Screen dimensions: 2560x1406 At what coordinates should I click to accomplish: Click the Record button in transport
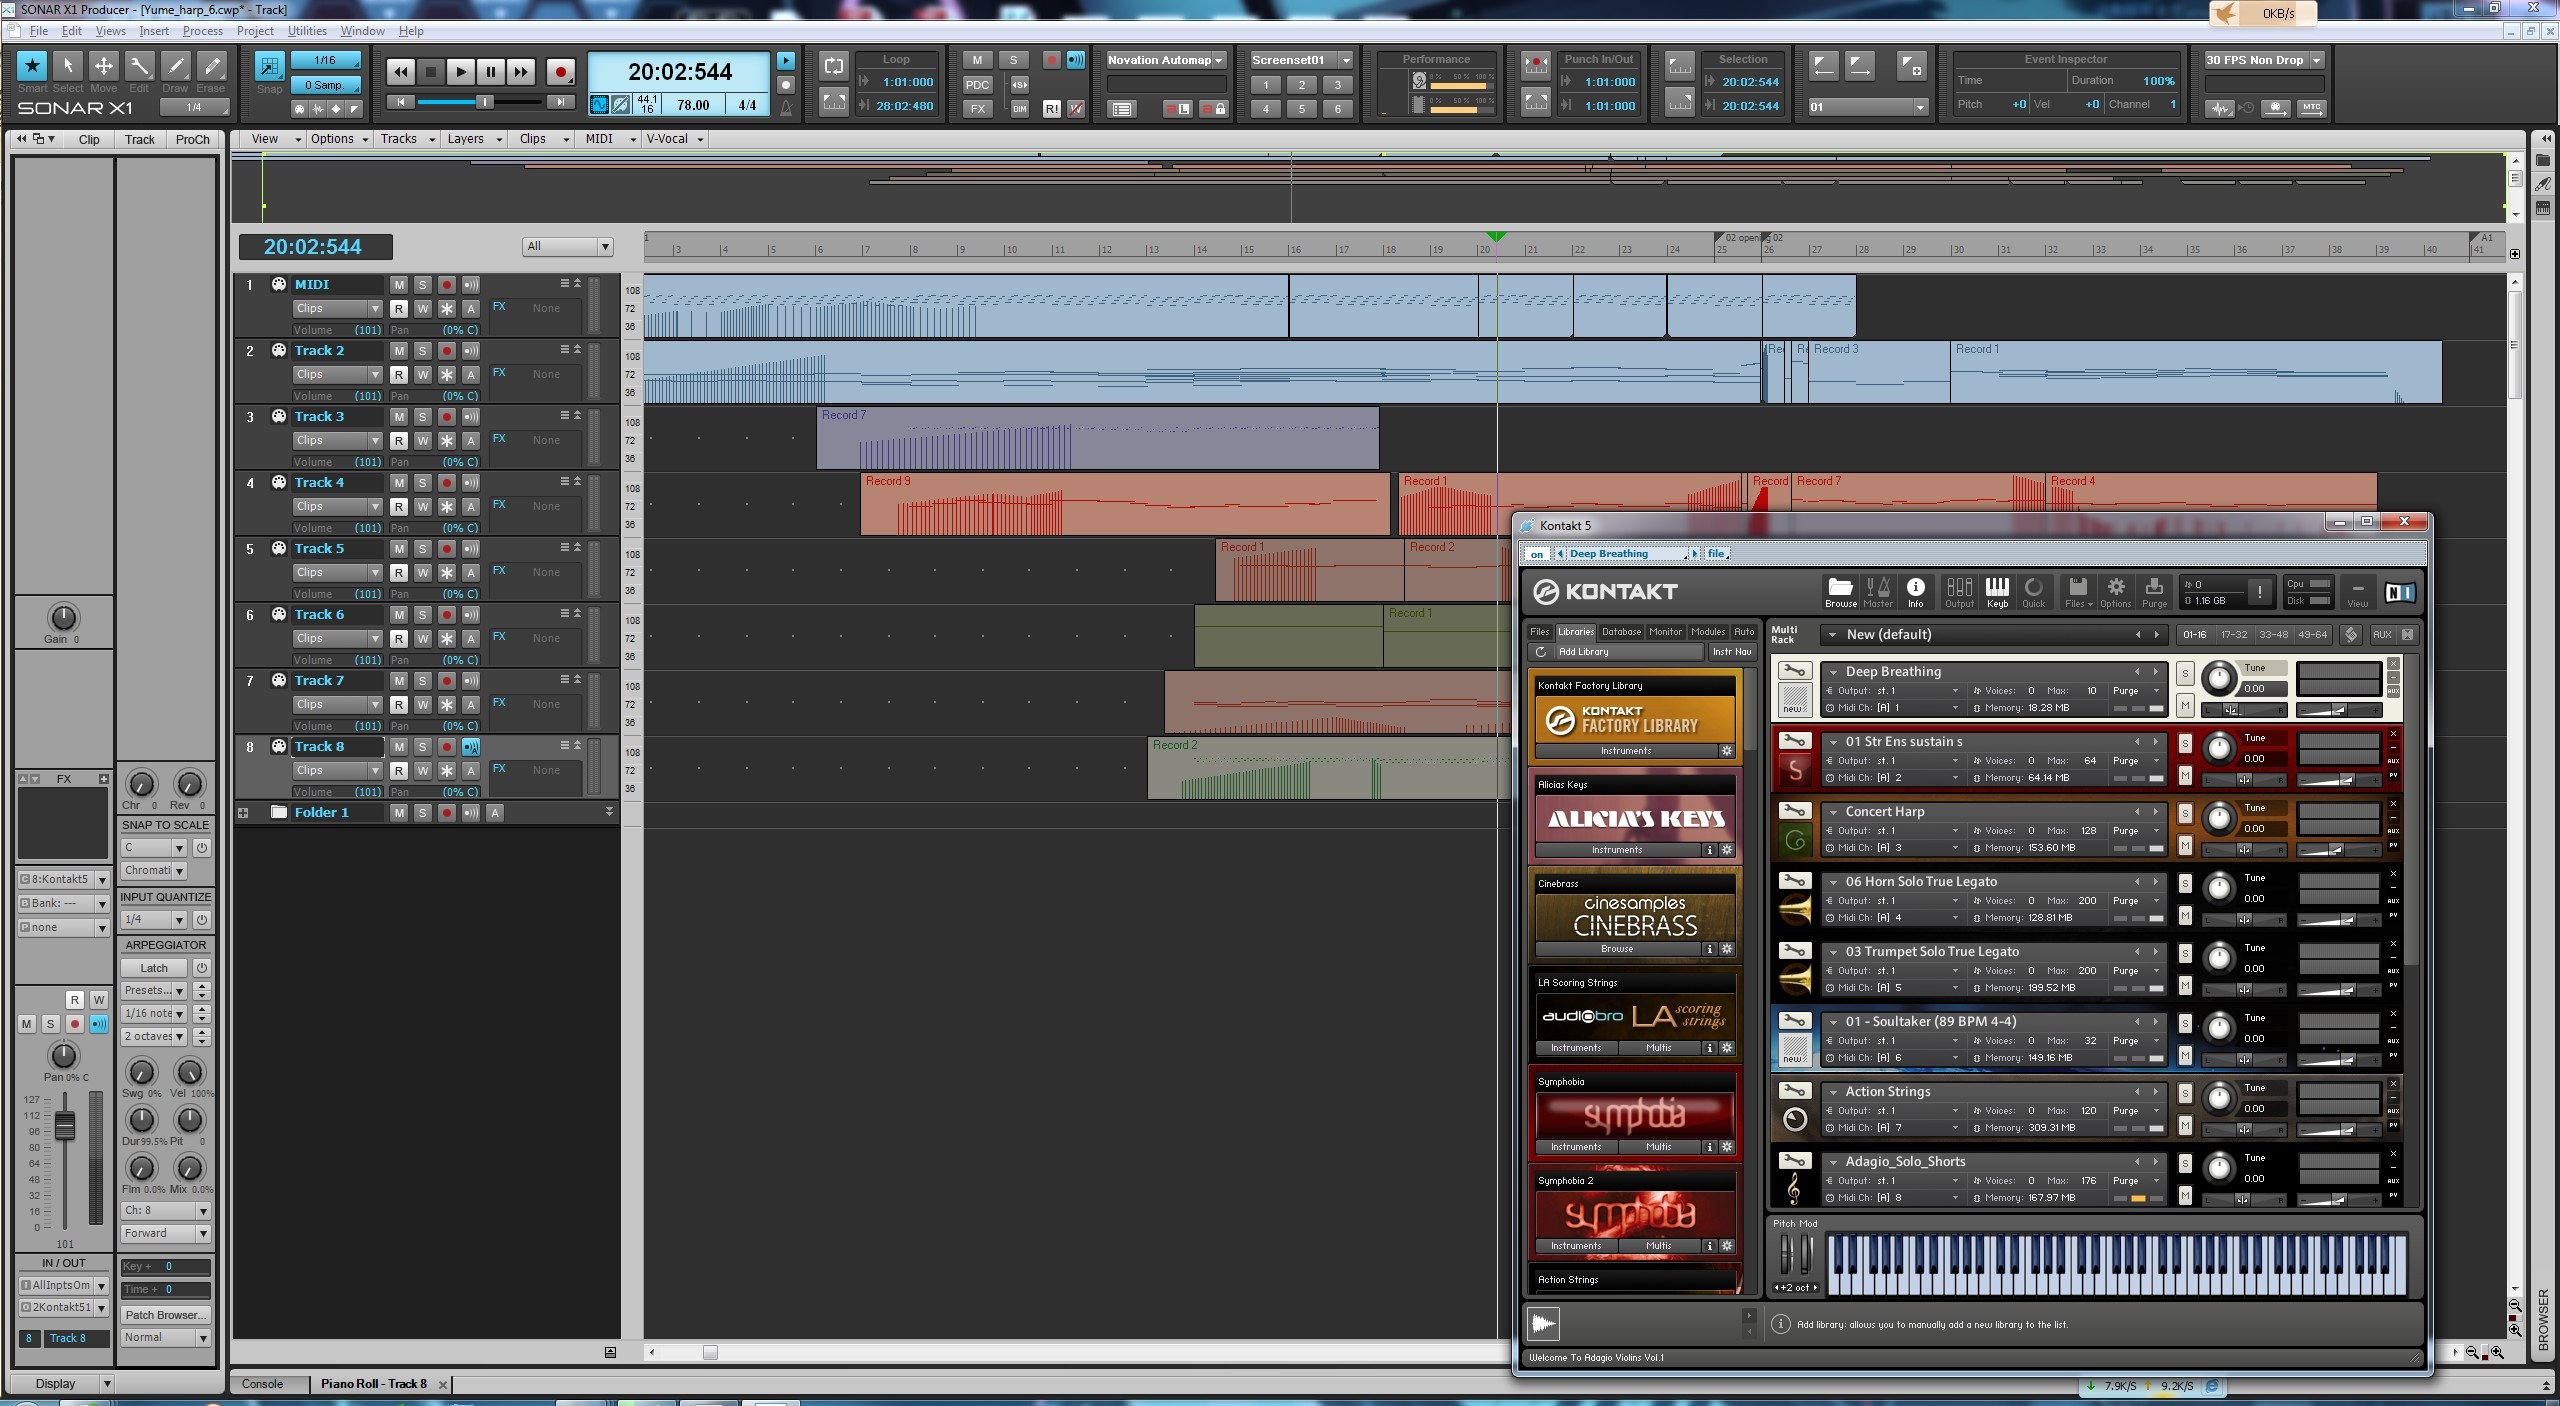coord(561,72)
